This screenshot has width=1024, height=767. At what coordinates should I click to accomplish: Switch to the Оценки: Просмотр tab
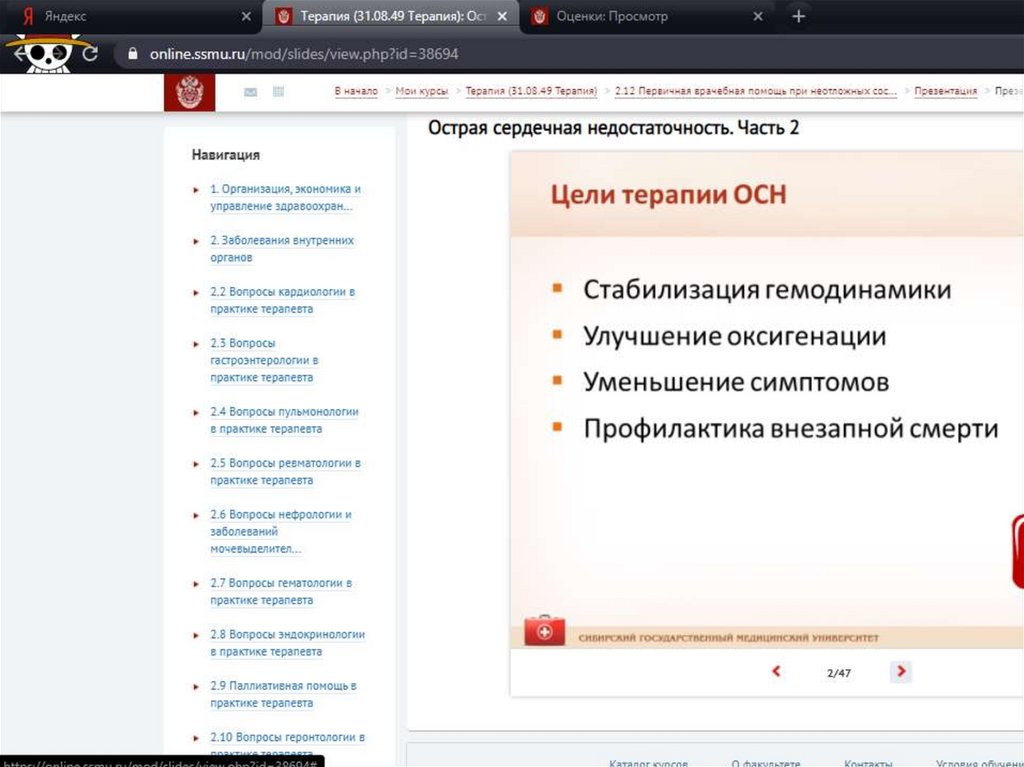pyautogui.click(x=647, y=16)
